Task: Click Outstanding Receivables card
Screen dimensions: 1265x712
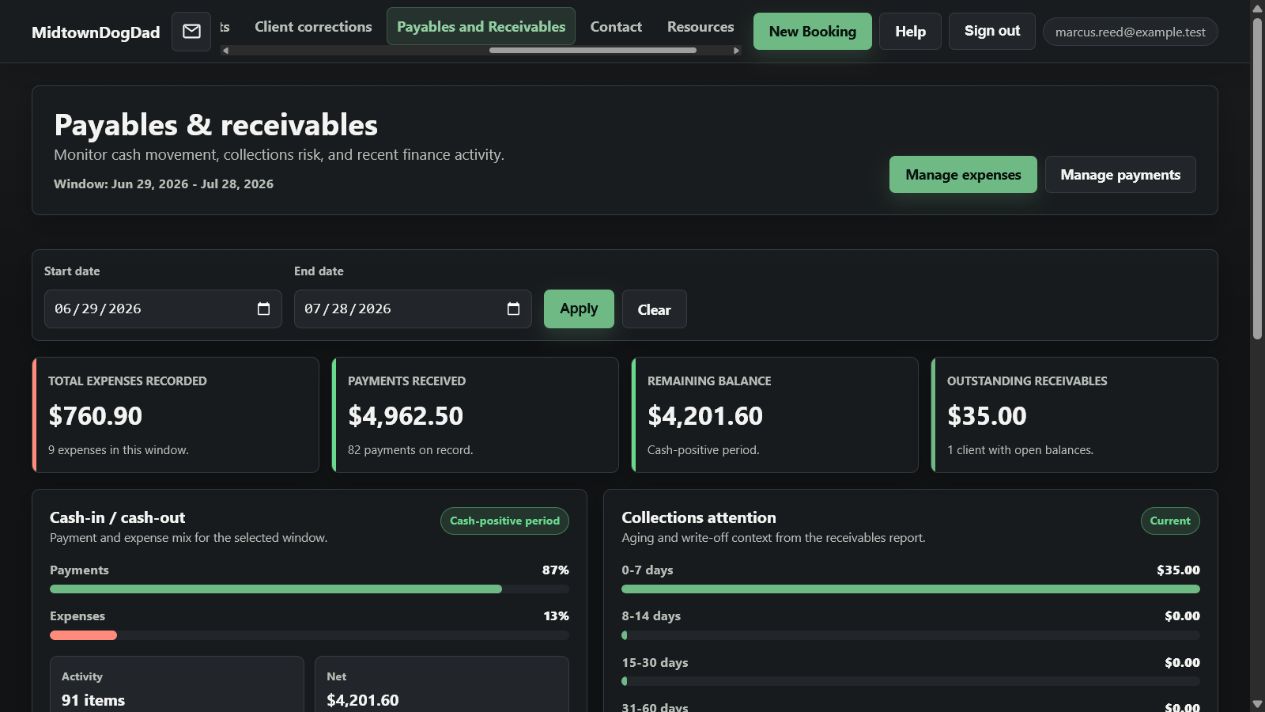Action: click(x=1075, y=415)
